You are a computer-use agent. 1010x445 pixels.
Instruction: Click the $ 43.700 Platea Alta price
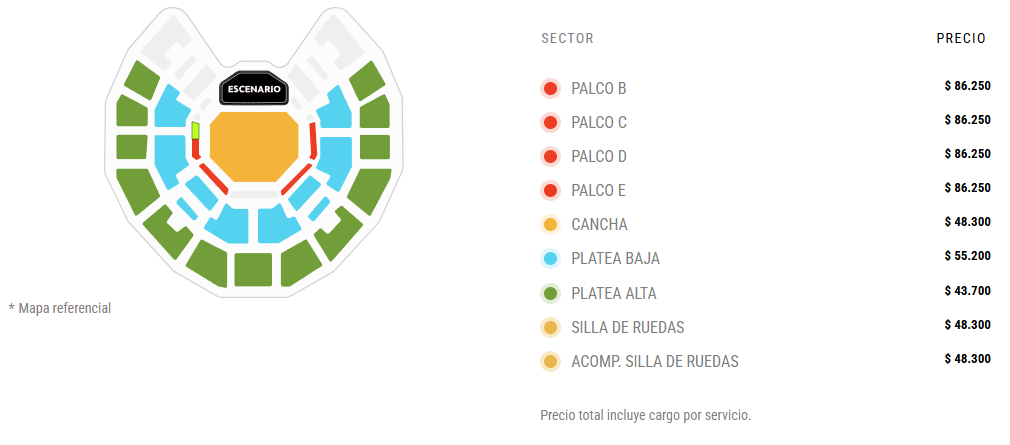[967, 290]
